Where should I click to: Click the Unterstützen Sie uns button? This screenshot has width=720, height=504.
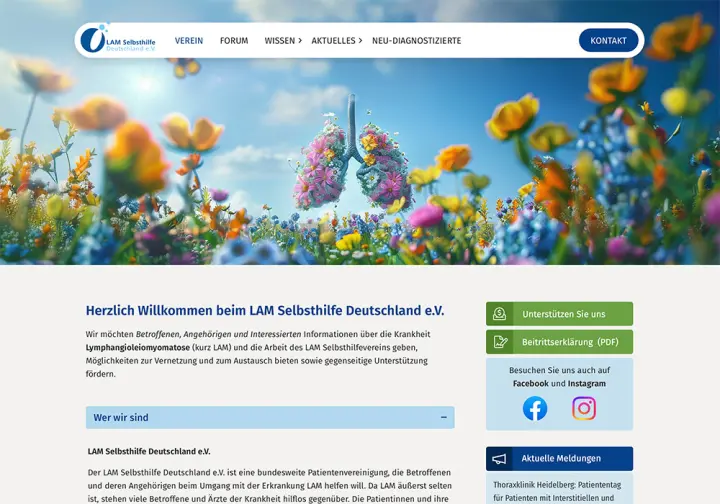(x=559, y=314)
